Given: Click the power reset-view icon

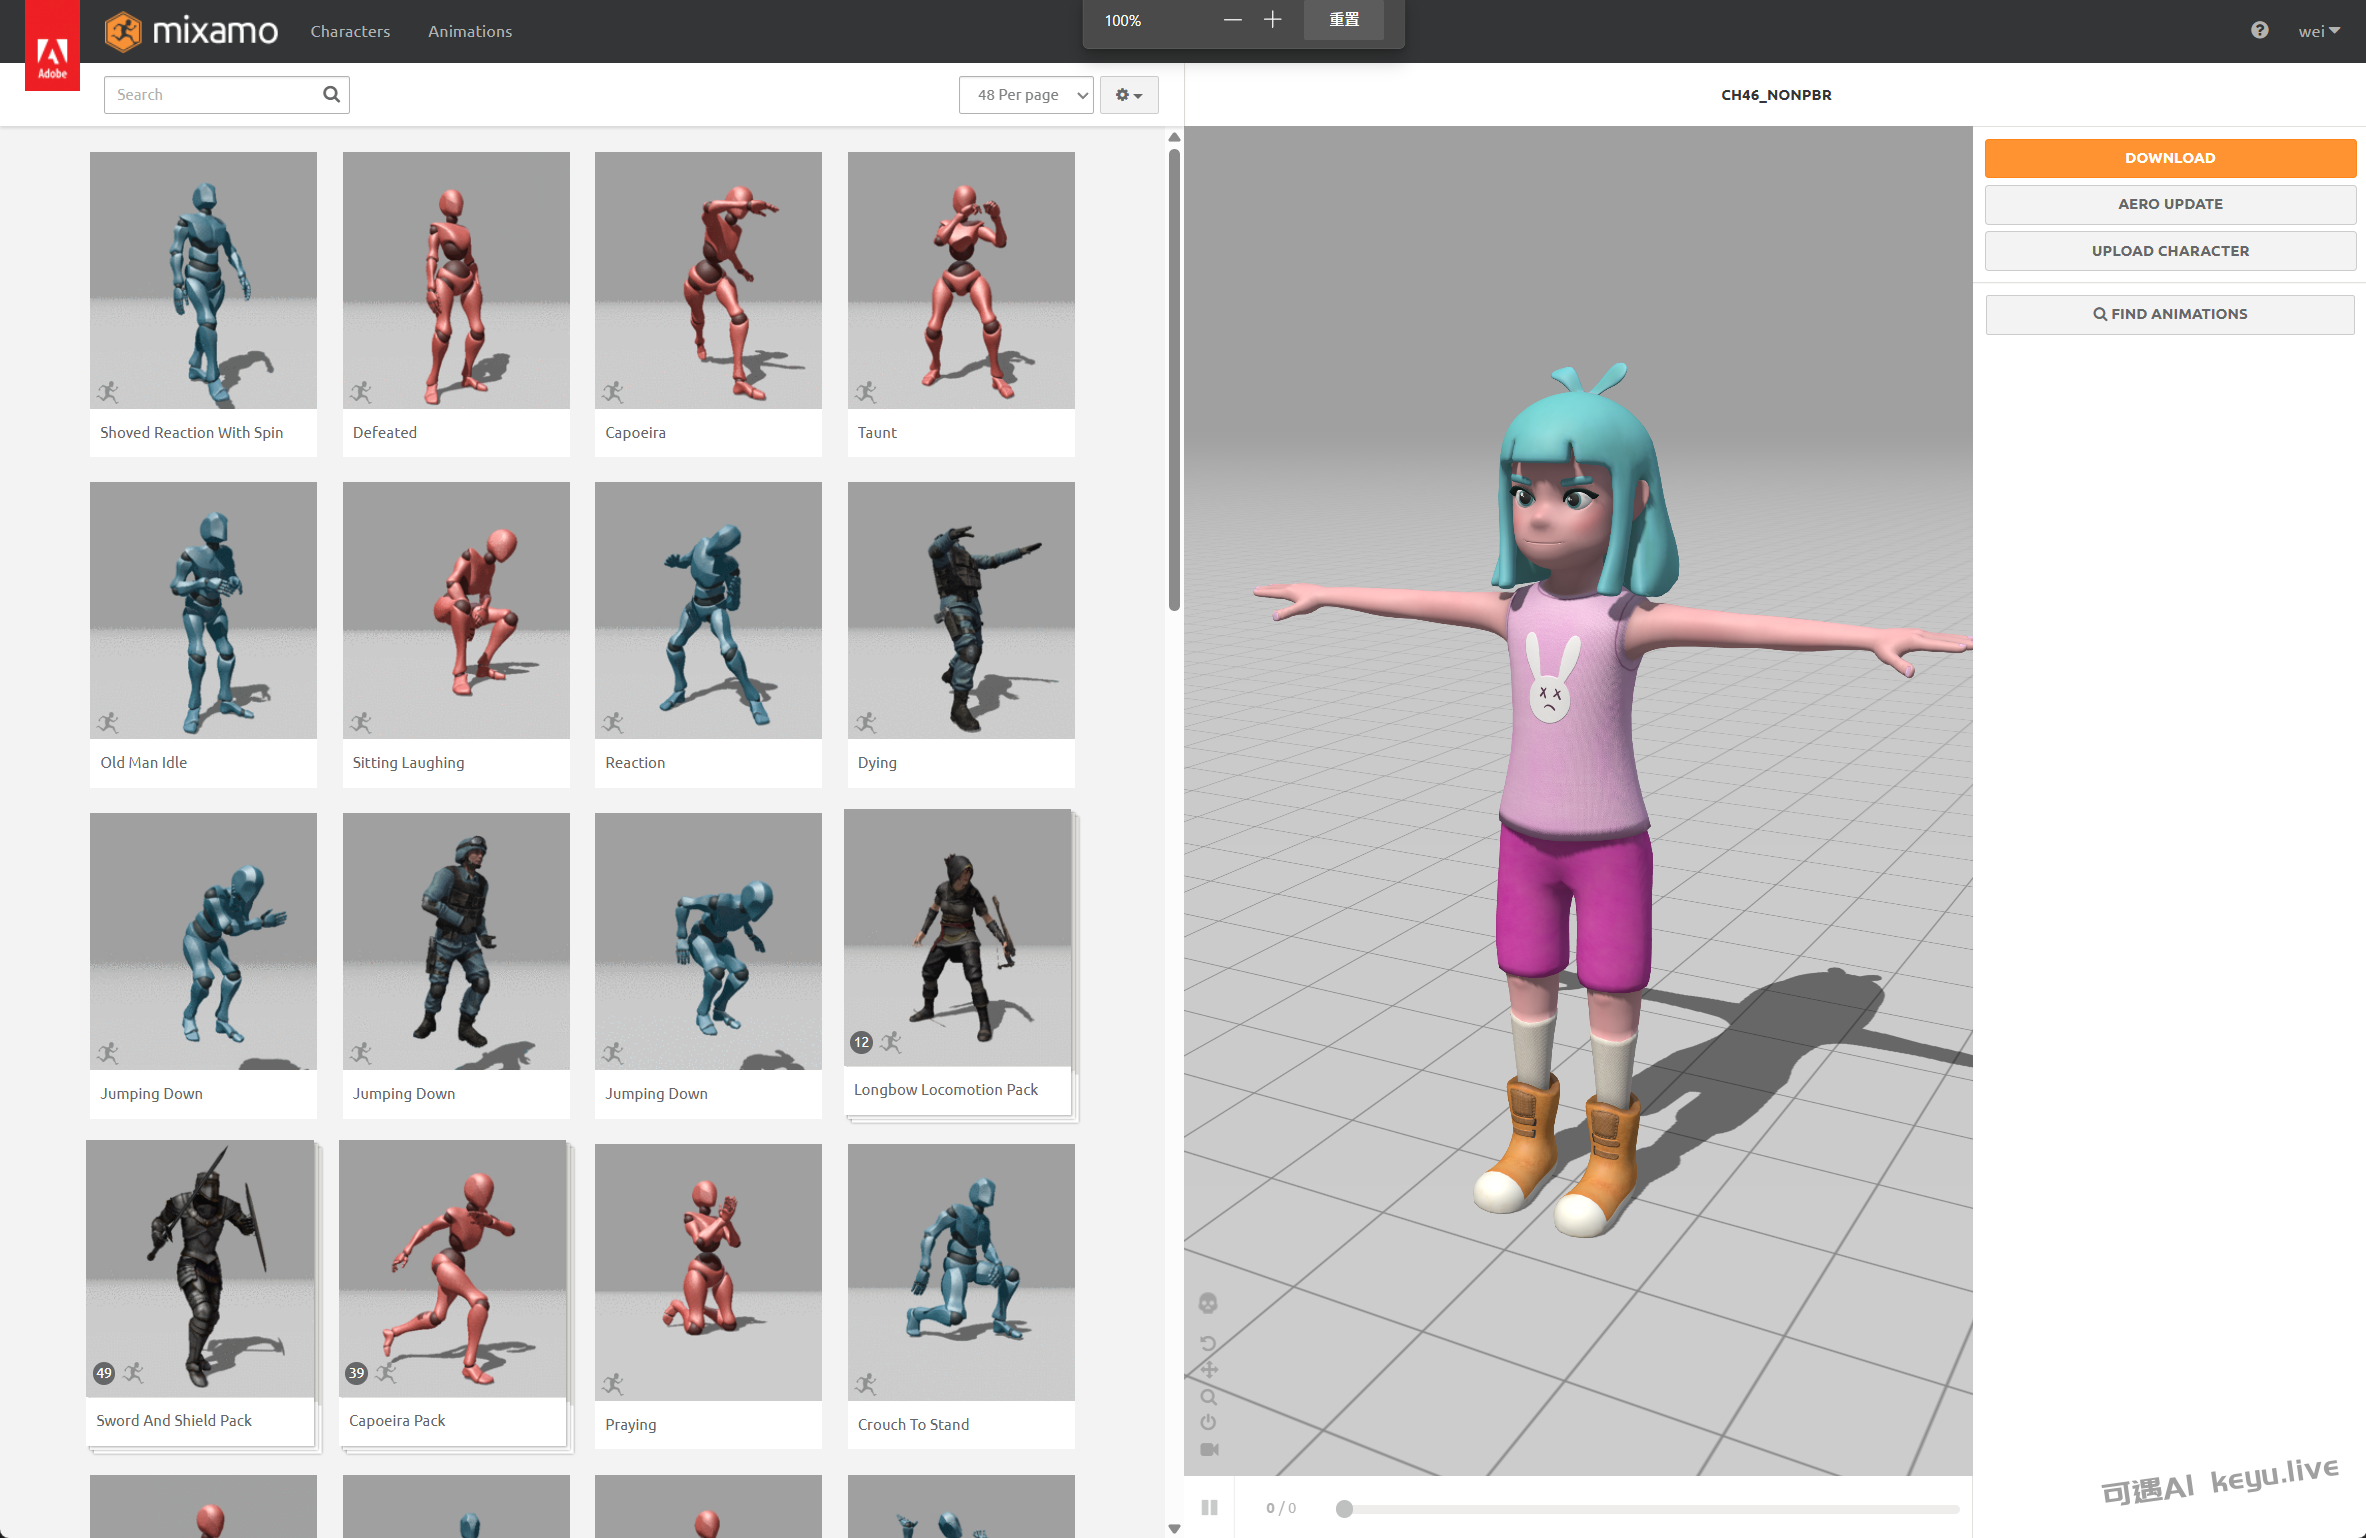Looking at the screenshot, I should coord(1208,1422).
